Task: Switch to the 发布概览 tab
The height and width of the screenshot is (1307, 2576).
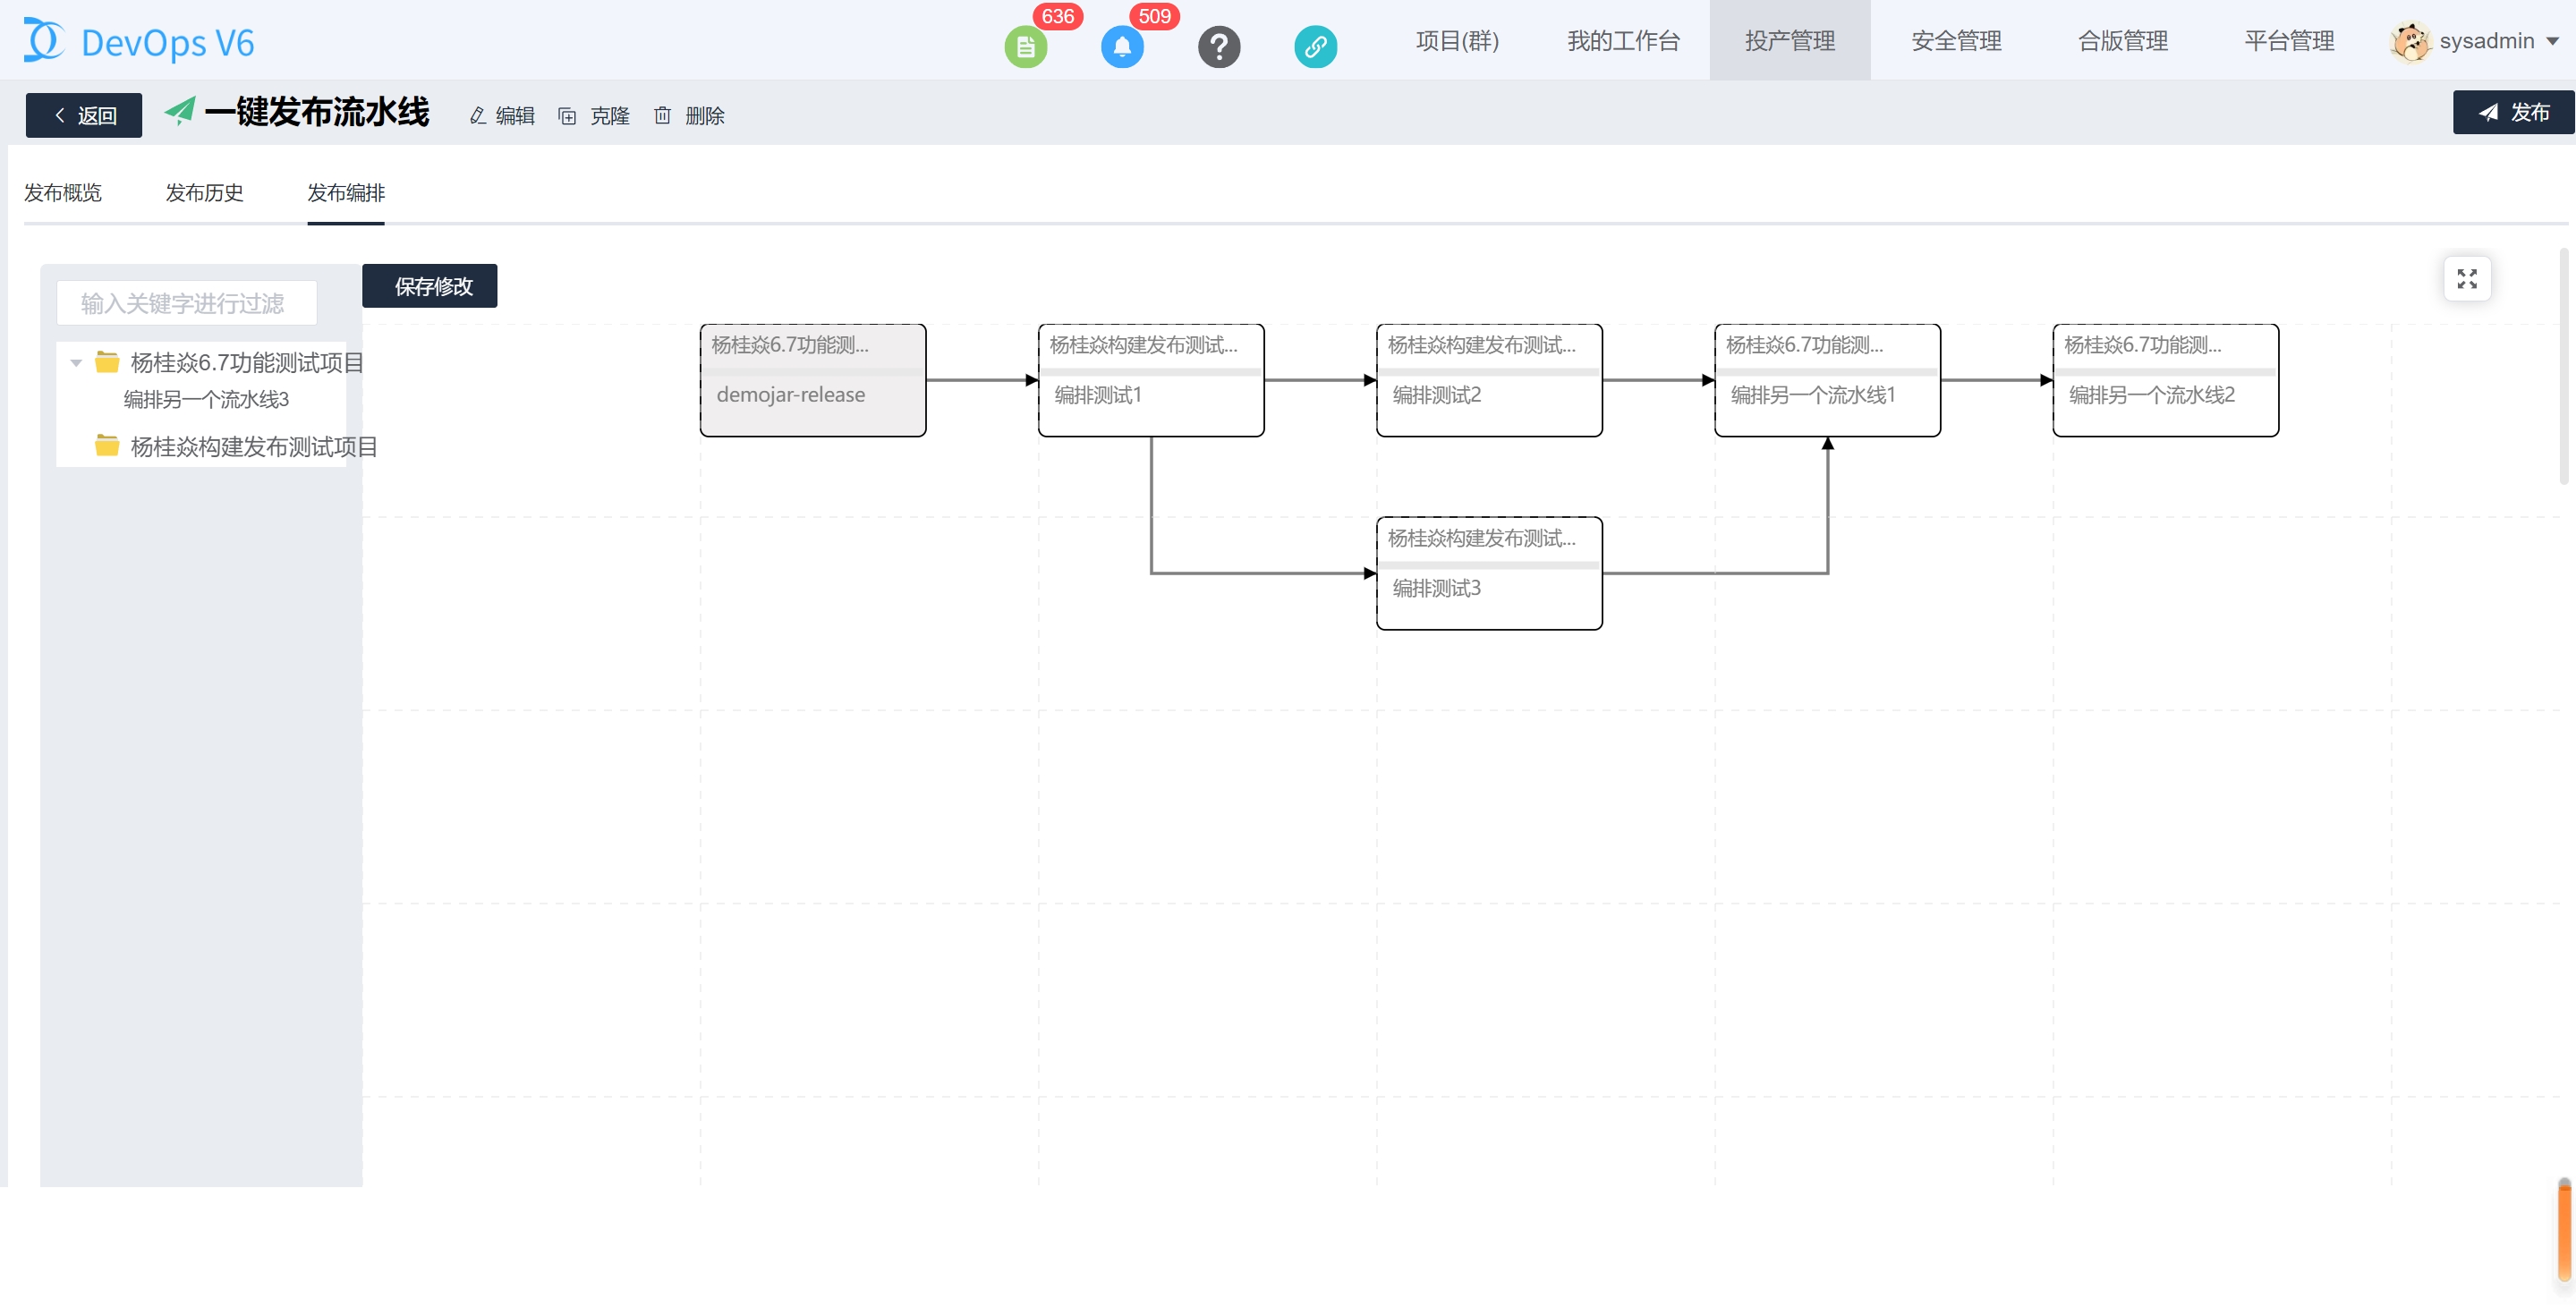Action: tap(63, 193)
